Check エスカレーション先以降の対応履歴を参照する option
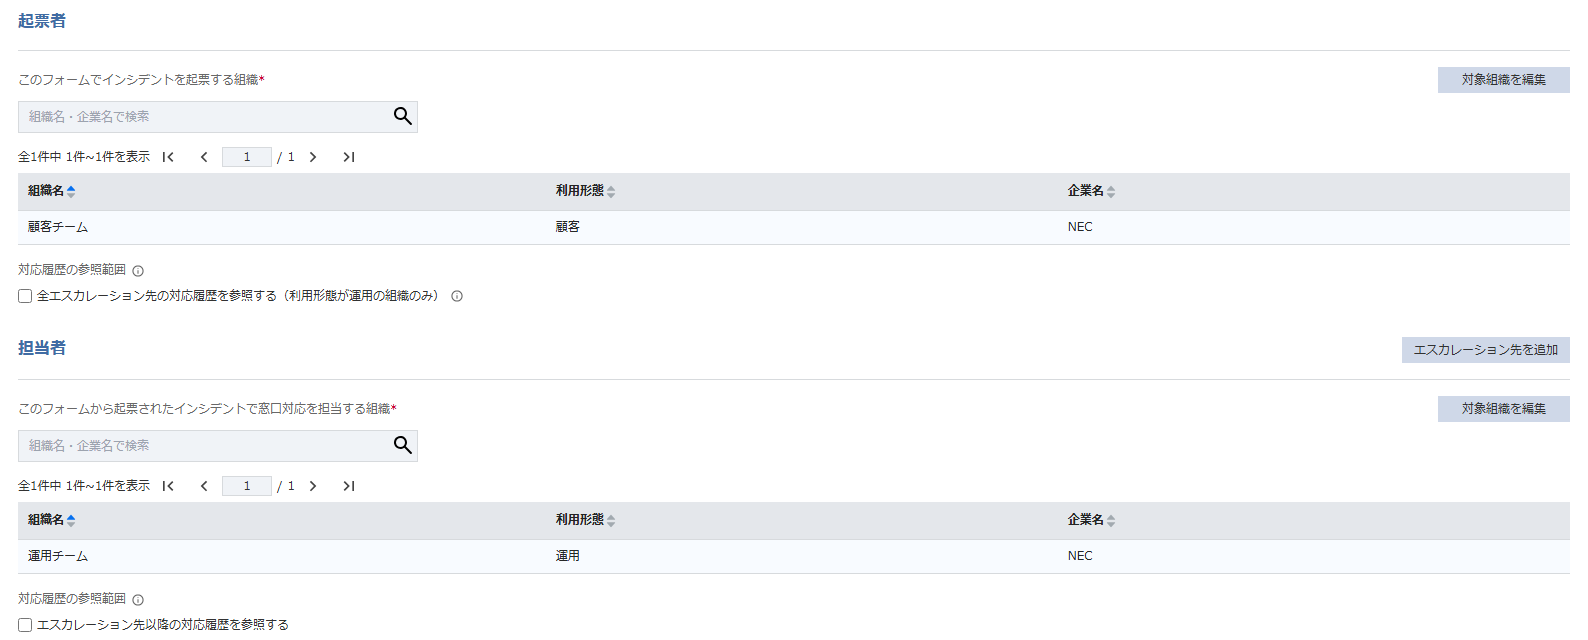The image size is (1588, 640). [25, 625]
